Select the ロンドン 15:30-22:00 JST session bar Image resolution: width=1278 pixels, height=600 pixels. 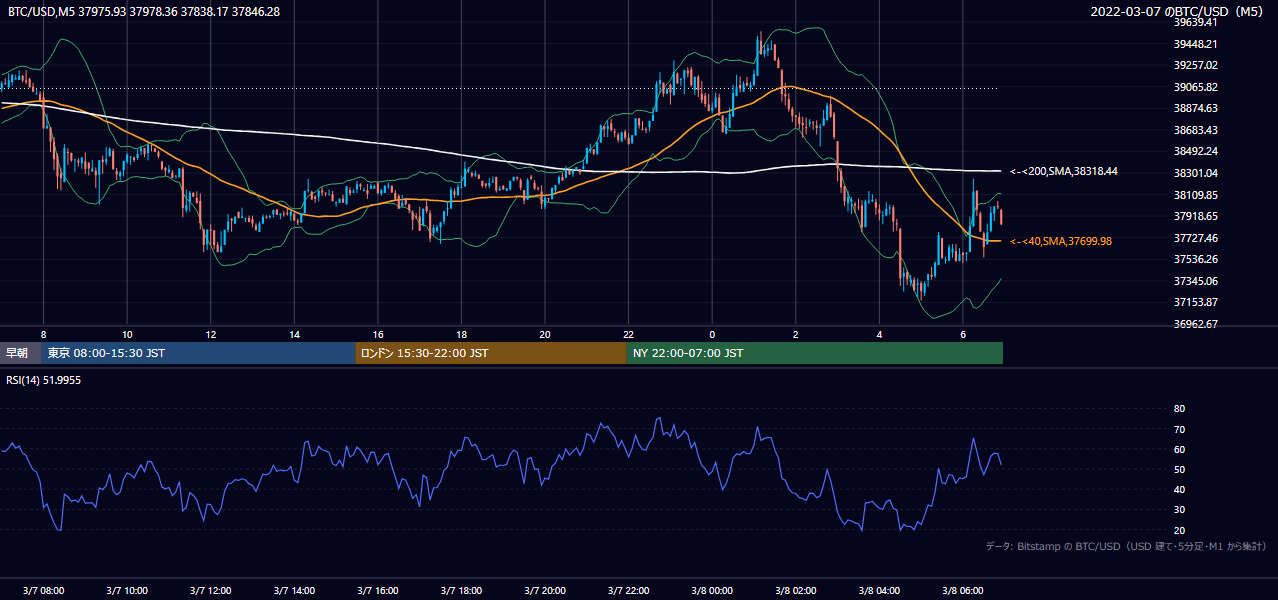[491, 353]
